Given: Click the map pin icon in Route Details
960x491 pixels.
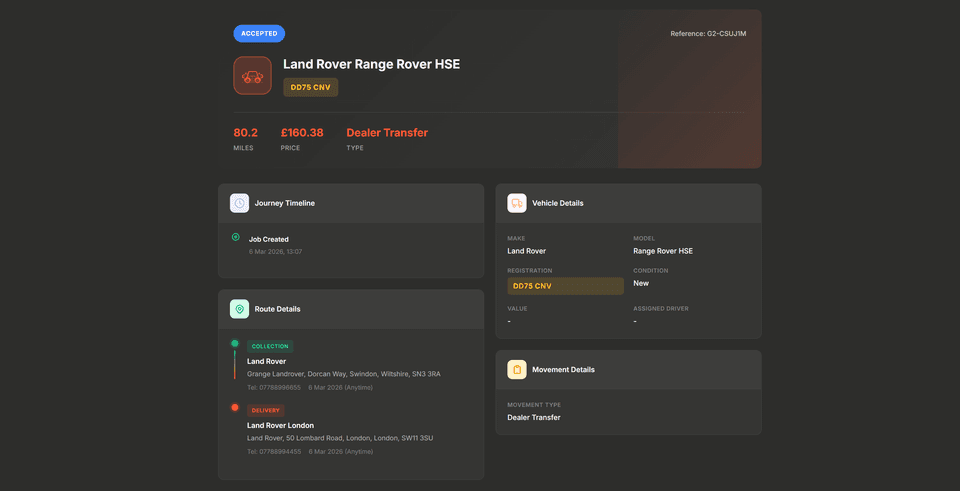Looking at the screenshot, I should coord(239,309).
